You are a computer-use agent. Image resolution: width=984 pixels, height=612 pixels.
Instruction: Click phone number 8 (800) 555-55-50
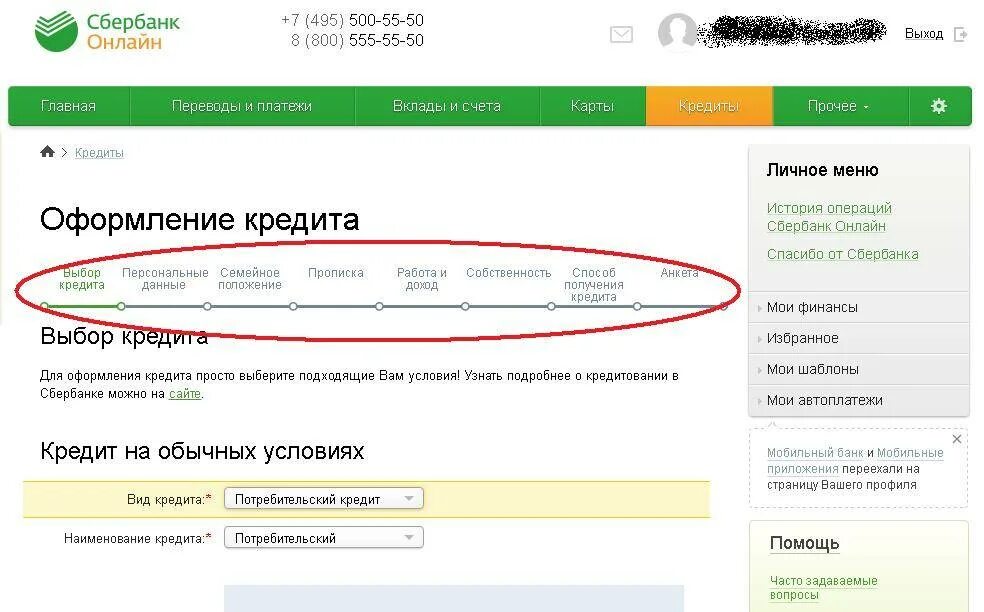tap(357, 40)
